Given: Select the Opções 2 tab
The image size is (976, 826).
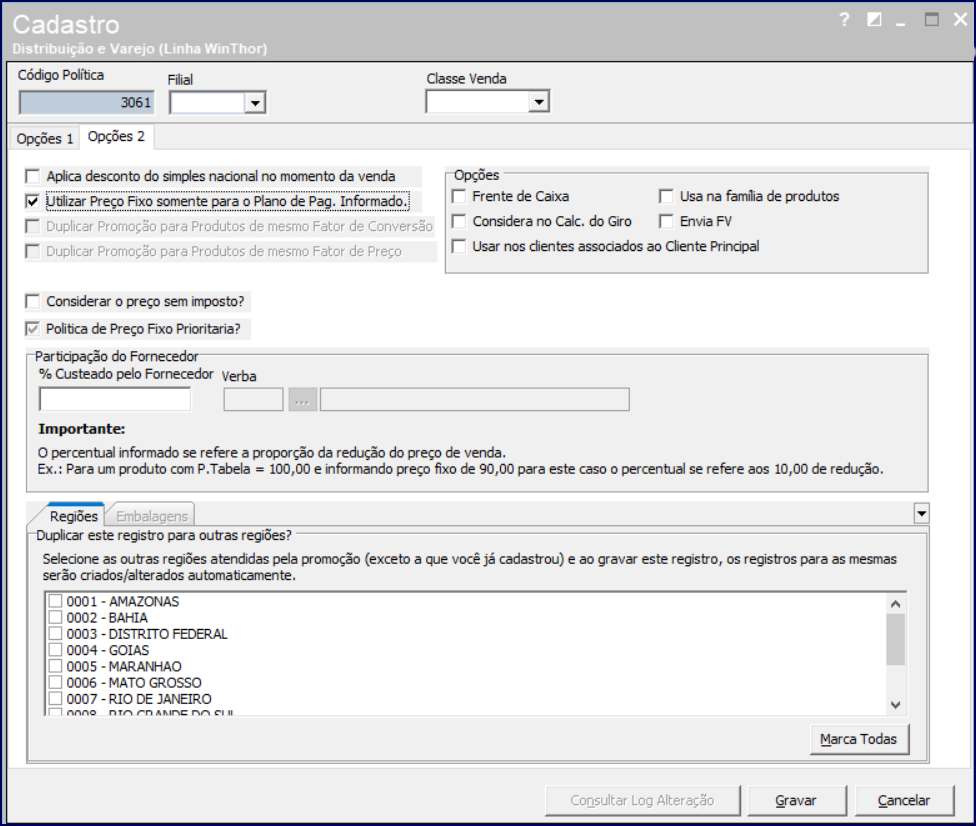Looking at the screenshot, I should coord(116,136).
